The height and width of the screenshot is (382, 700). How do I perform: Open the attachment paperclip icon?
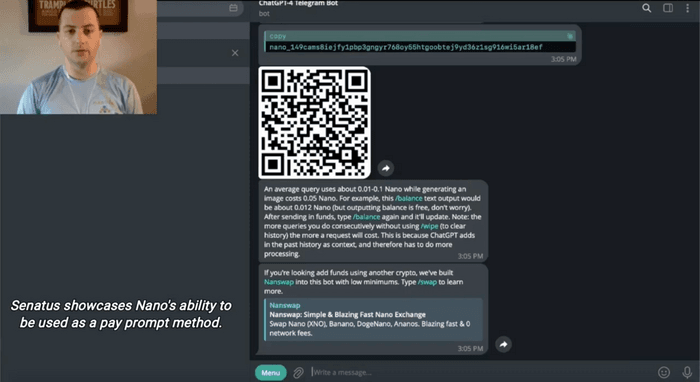pos(298,372)
